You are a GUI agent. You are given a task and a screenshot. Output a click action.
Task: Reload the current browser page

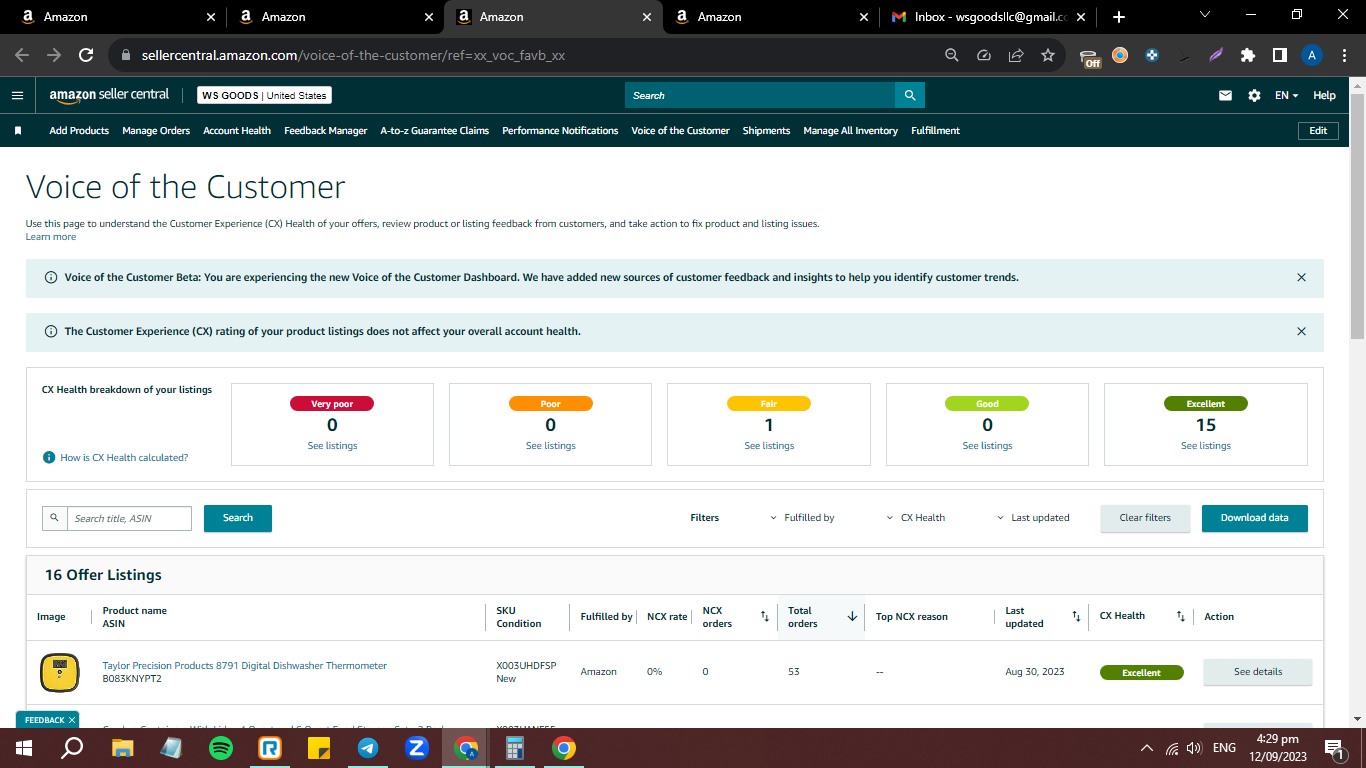point(86,55)
